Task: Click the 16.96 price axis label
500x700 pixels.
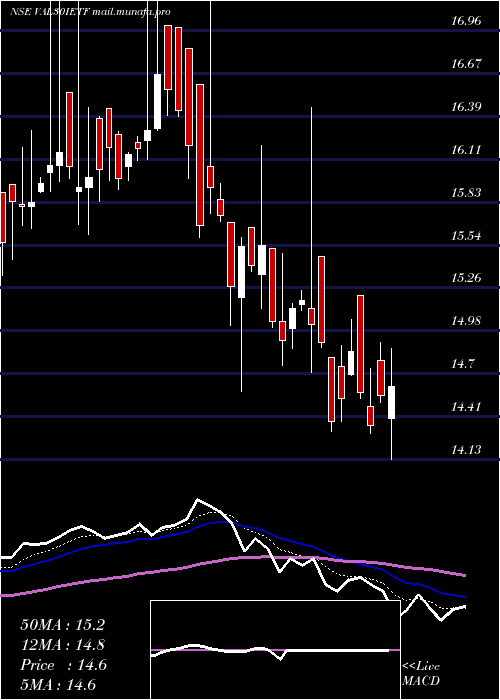Action: 466,21
